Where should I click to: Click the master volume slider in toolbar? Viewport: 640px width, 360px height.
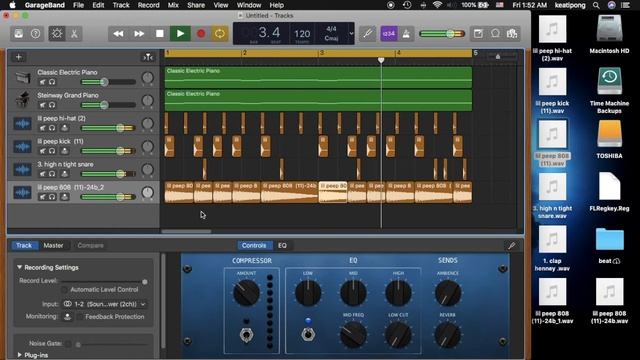(x=442, y=33)
